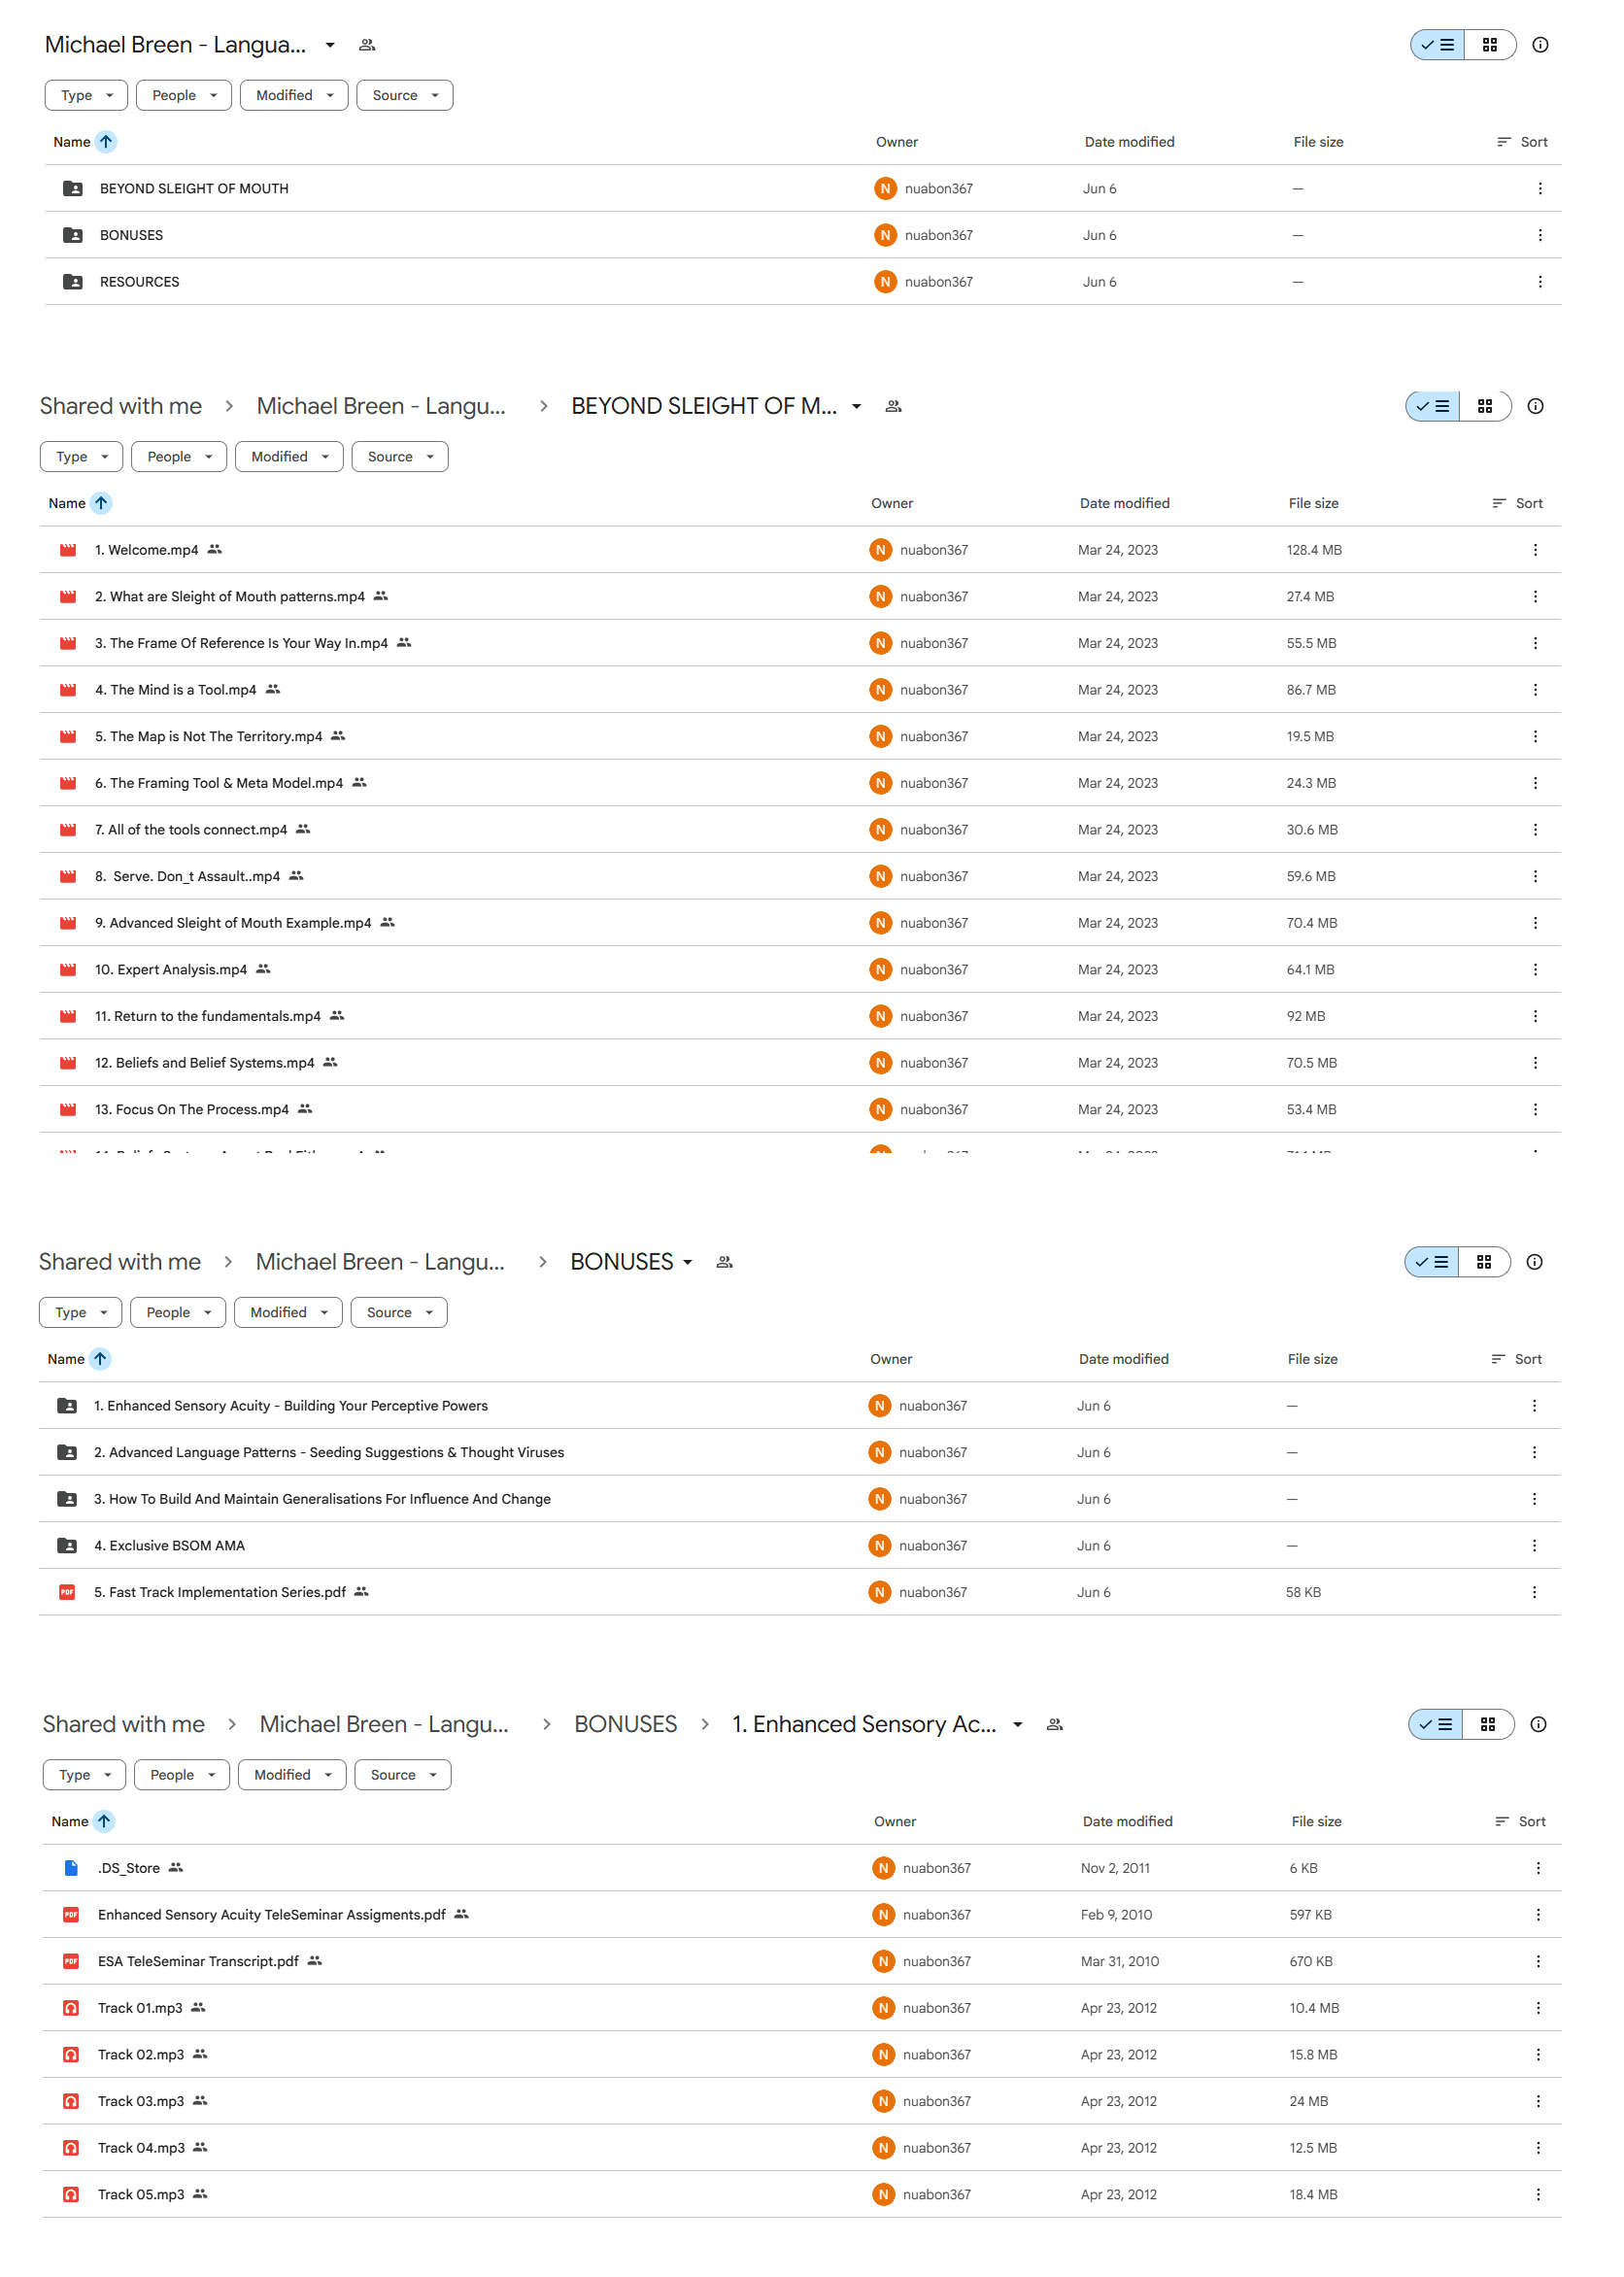The image size is (1624, 2277).
Task: Open more actions for BEYOND SLEIGHT OF MOUTH folder
Action: tap(1539, 188)
